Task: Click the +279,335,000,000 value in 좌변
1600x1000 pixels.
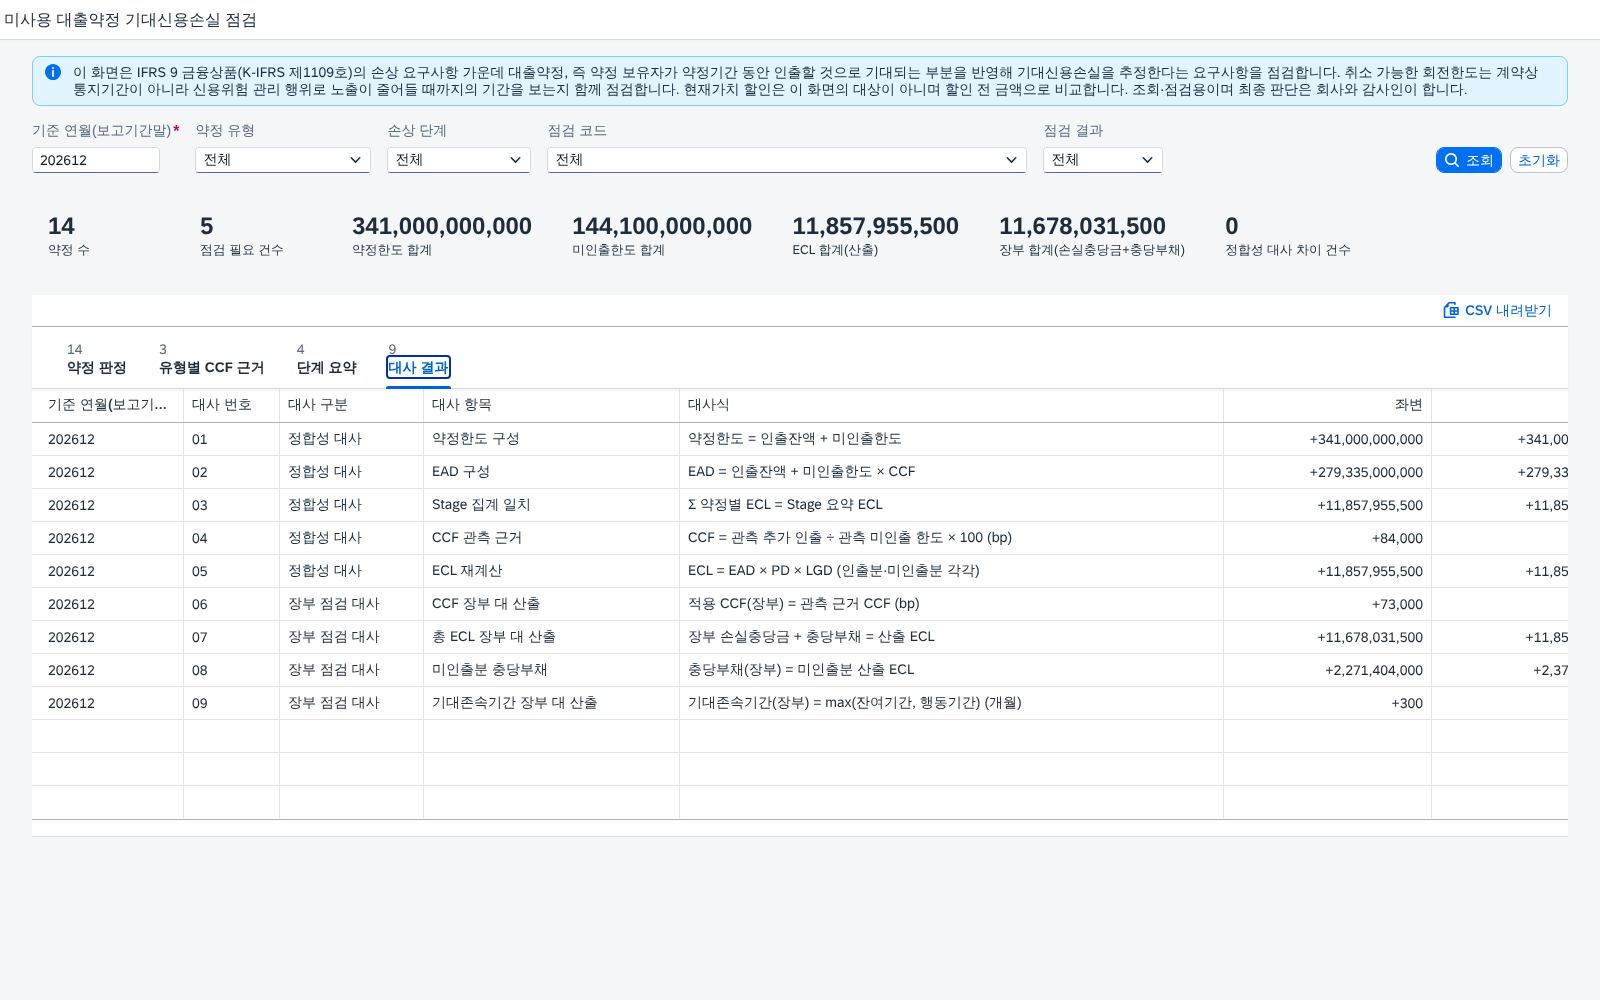Action: tap(1366, 472)
